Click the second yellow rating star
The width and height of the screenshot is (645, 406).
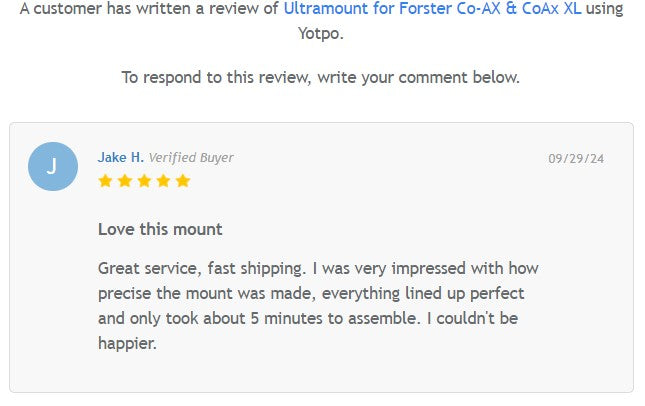pos(124,181)
